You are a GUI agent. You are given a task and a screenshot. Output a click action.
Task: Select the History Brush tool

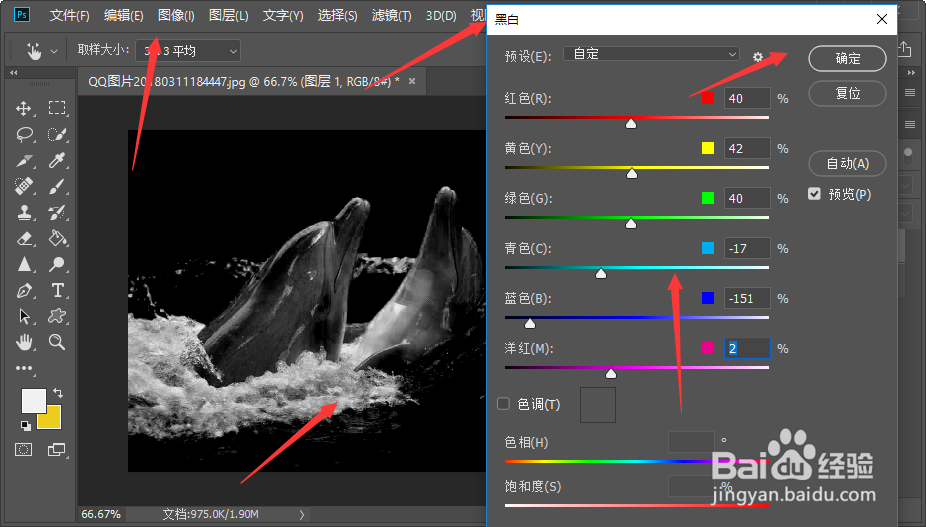[x=57, y=212]
